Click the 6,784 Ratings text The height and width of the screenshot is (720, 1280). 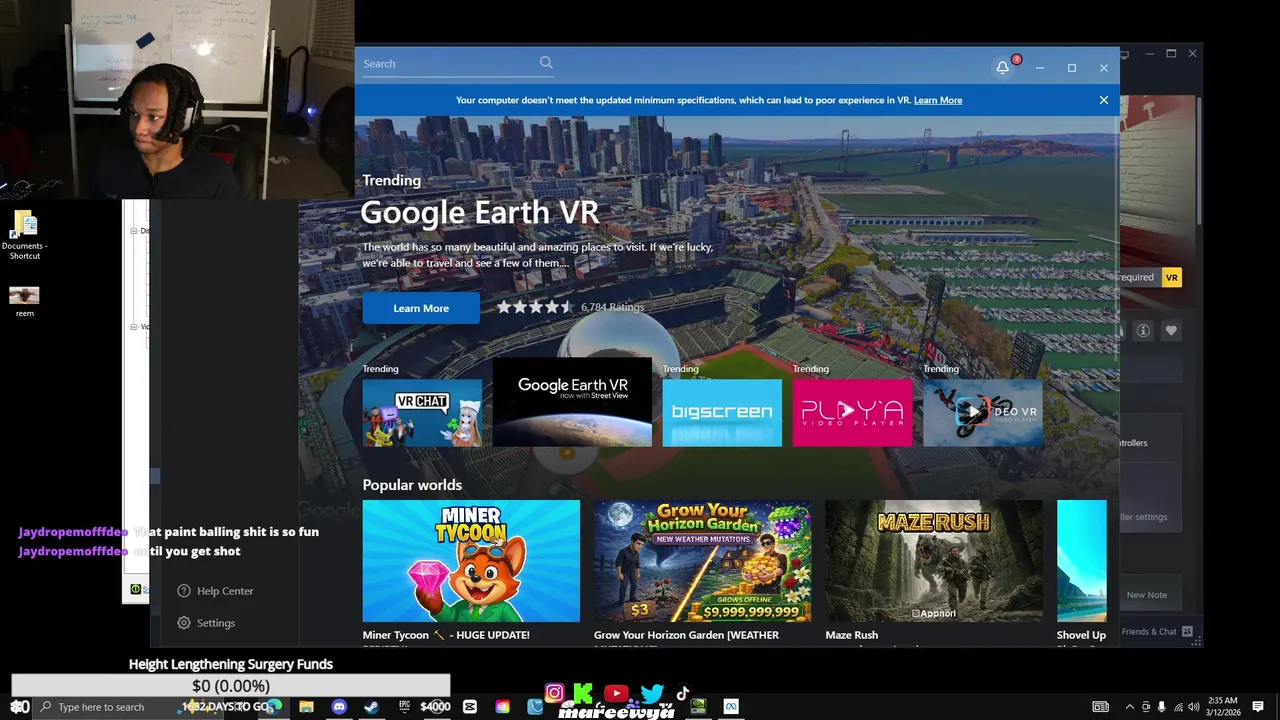(612, 307)
